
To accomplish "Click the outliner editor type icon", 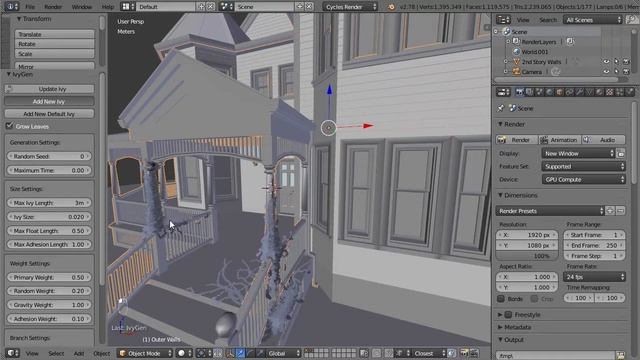I will pos(503,20).
